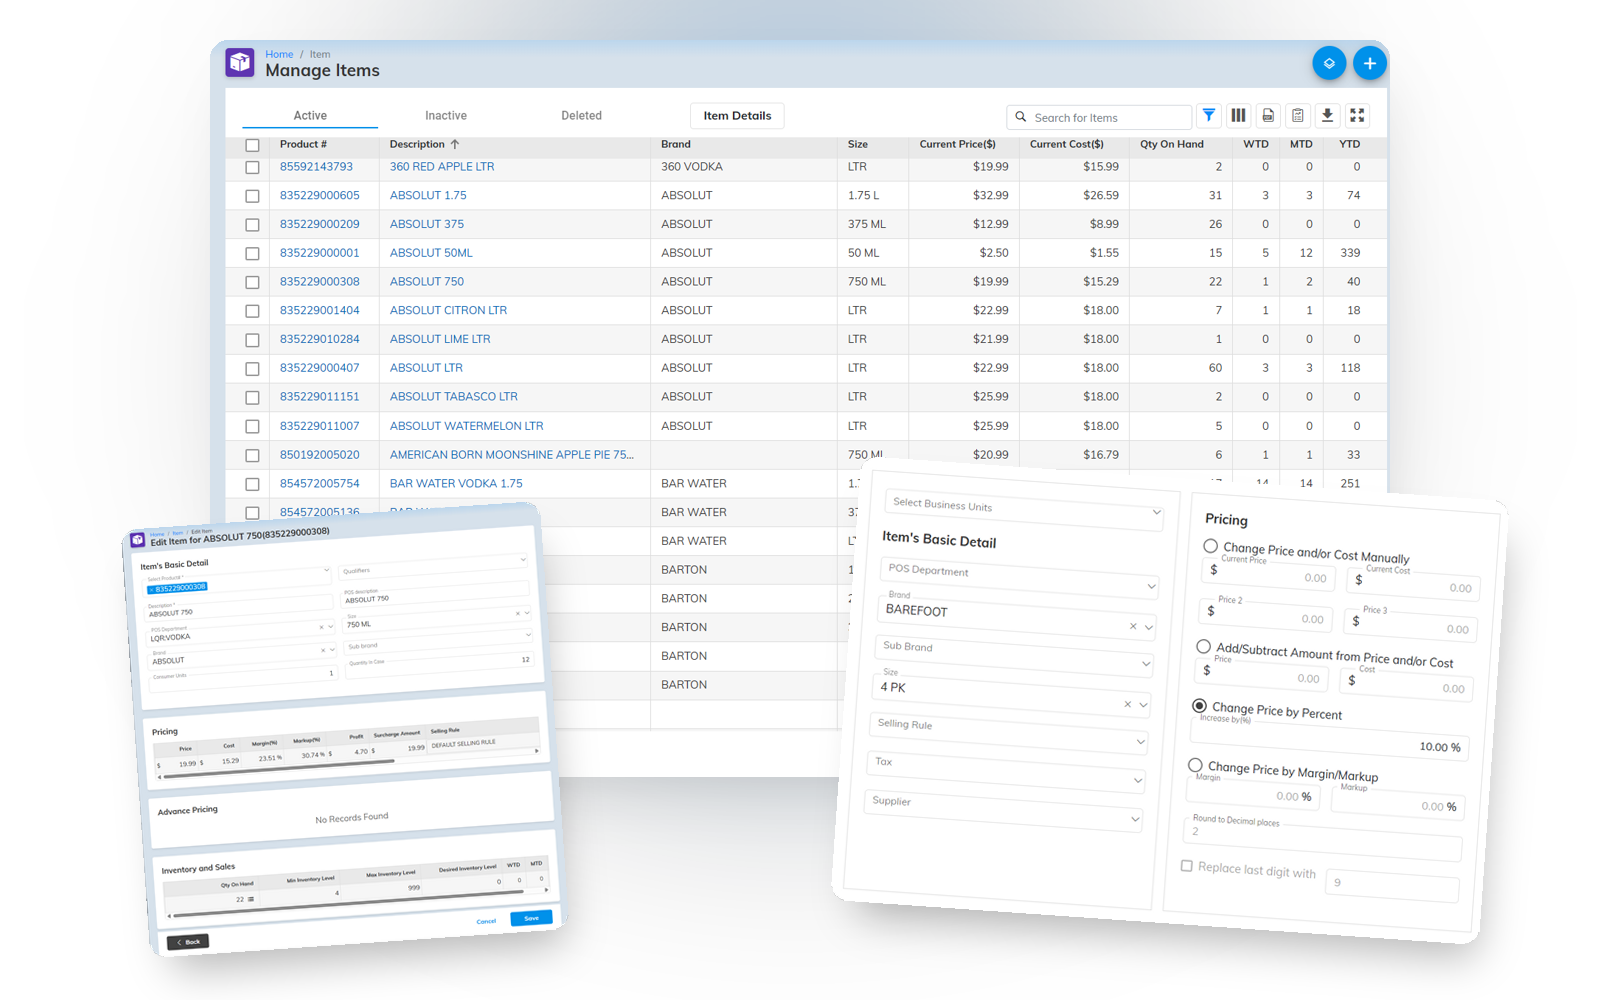Click the purple cube logo in Manage Items
The width and height of the screenshot is (1600, 1000).
240,62
